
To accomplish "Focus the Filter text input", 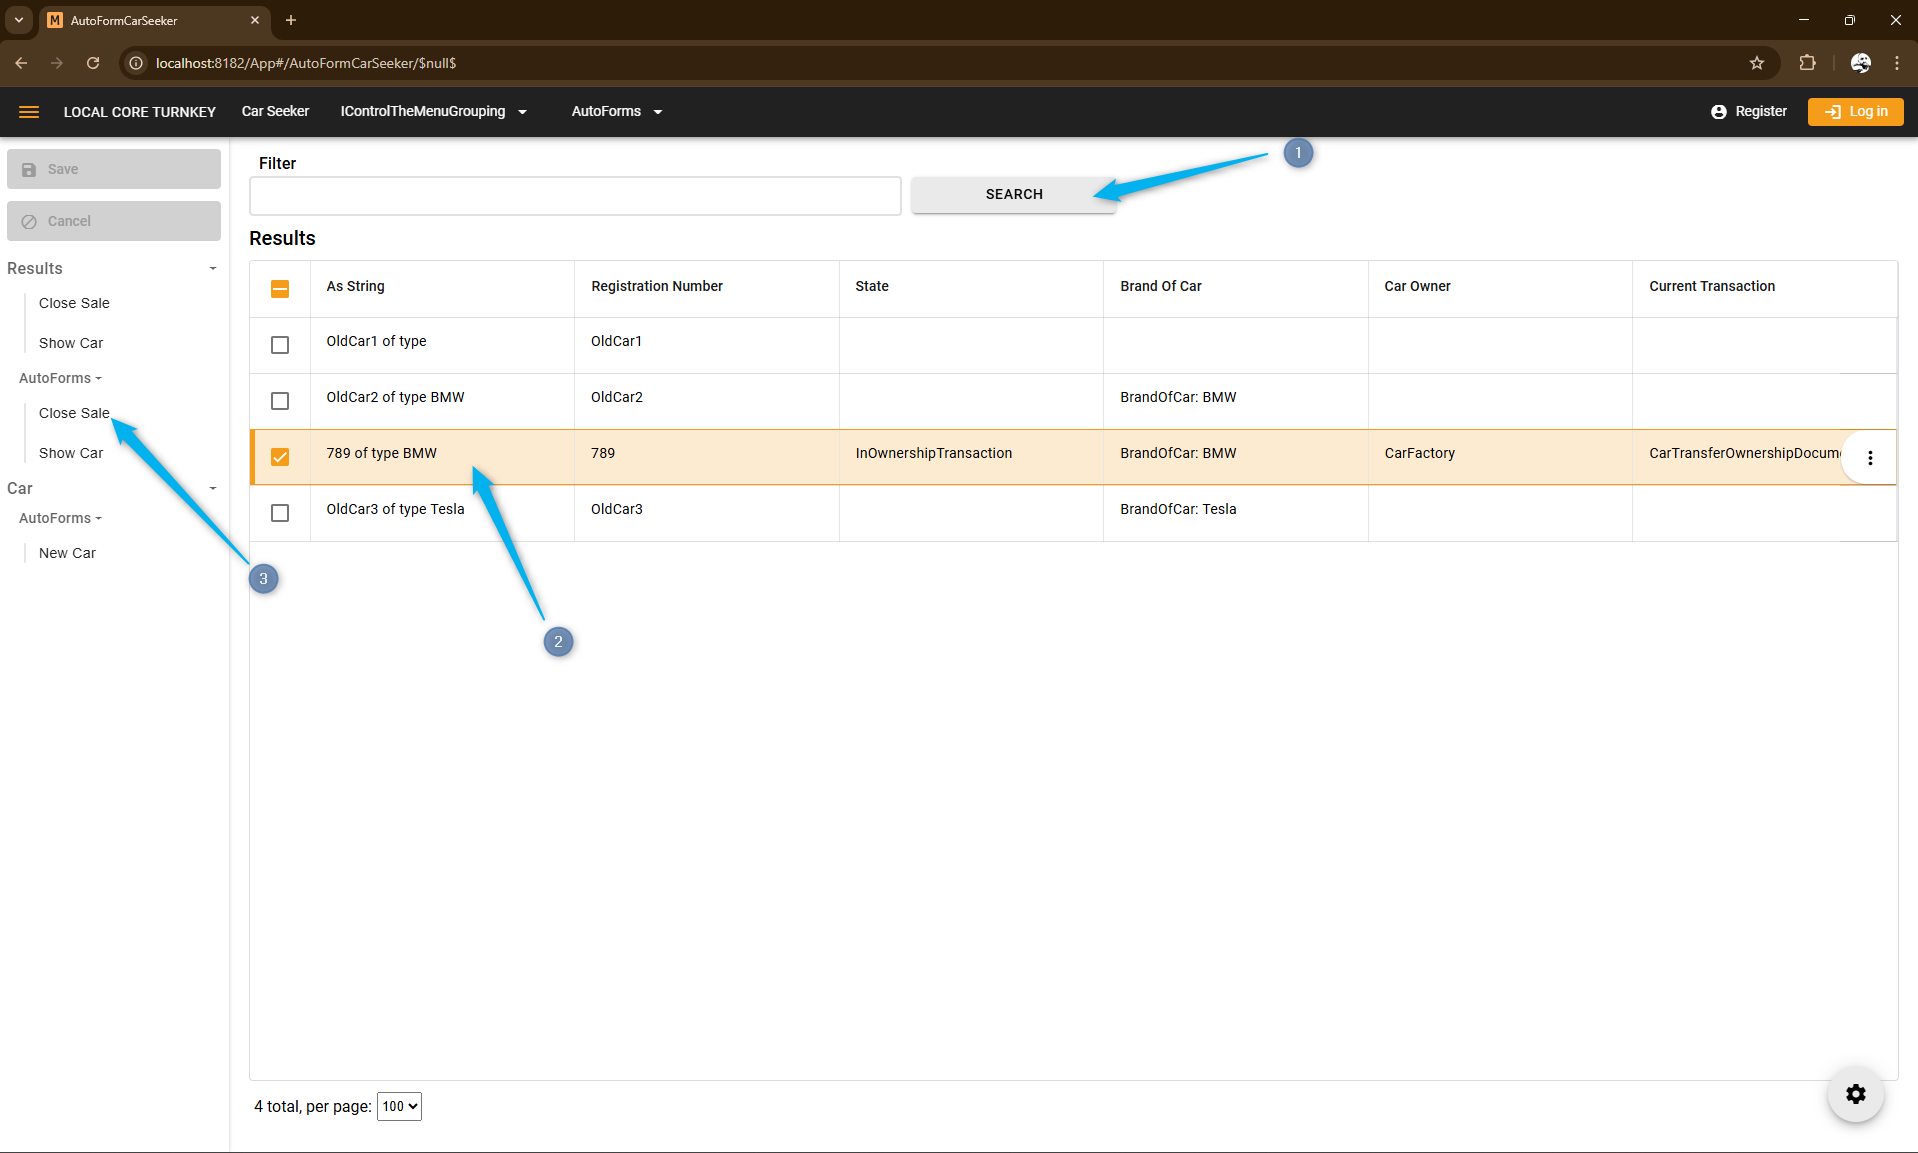I will tap(575, 196).
